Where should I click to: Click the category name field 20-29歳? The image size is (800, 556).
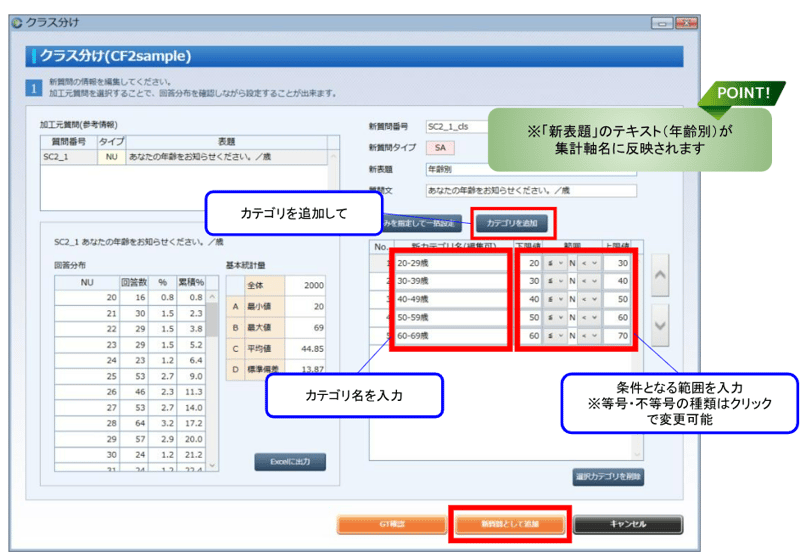[451, 263]
